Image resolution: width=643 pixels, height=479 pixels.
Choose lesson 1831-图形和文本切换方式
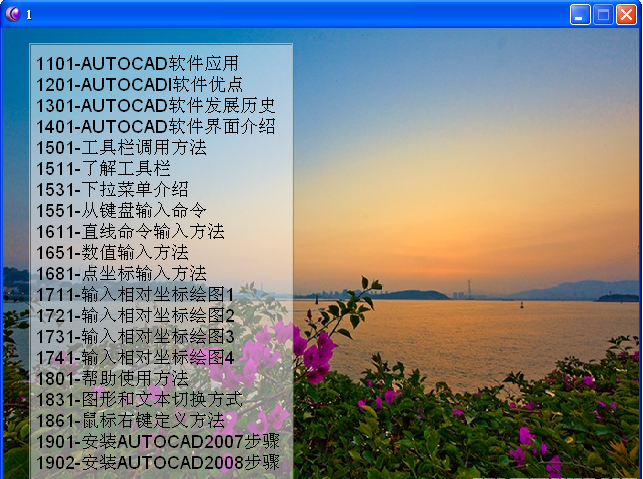139,399
